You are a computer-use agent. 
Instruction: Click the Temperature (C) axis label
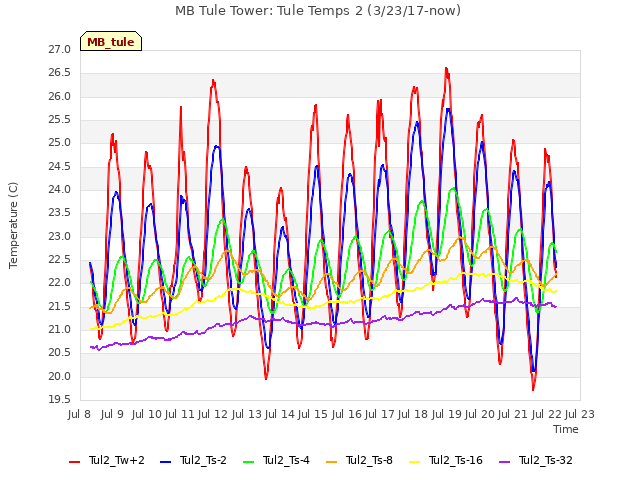pos(13,225)
